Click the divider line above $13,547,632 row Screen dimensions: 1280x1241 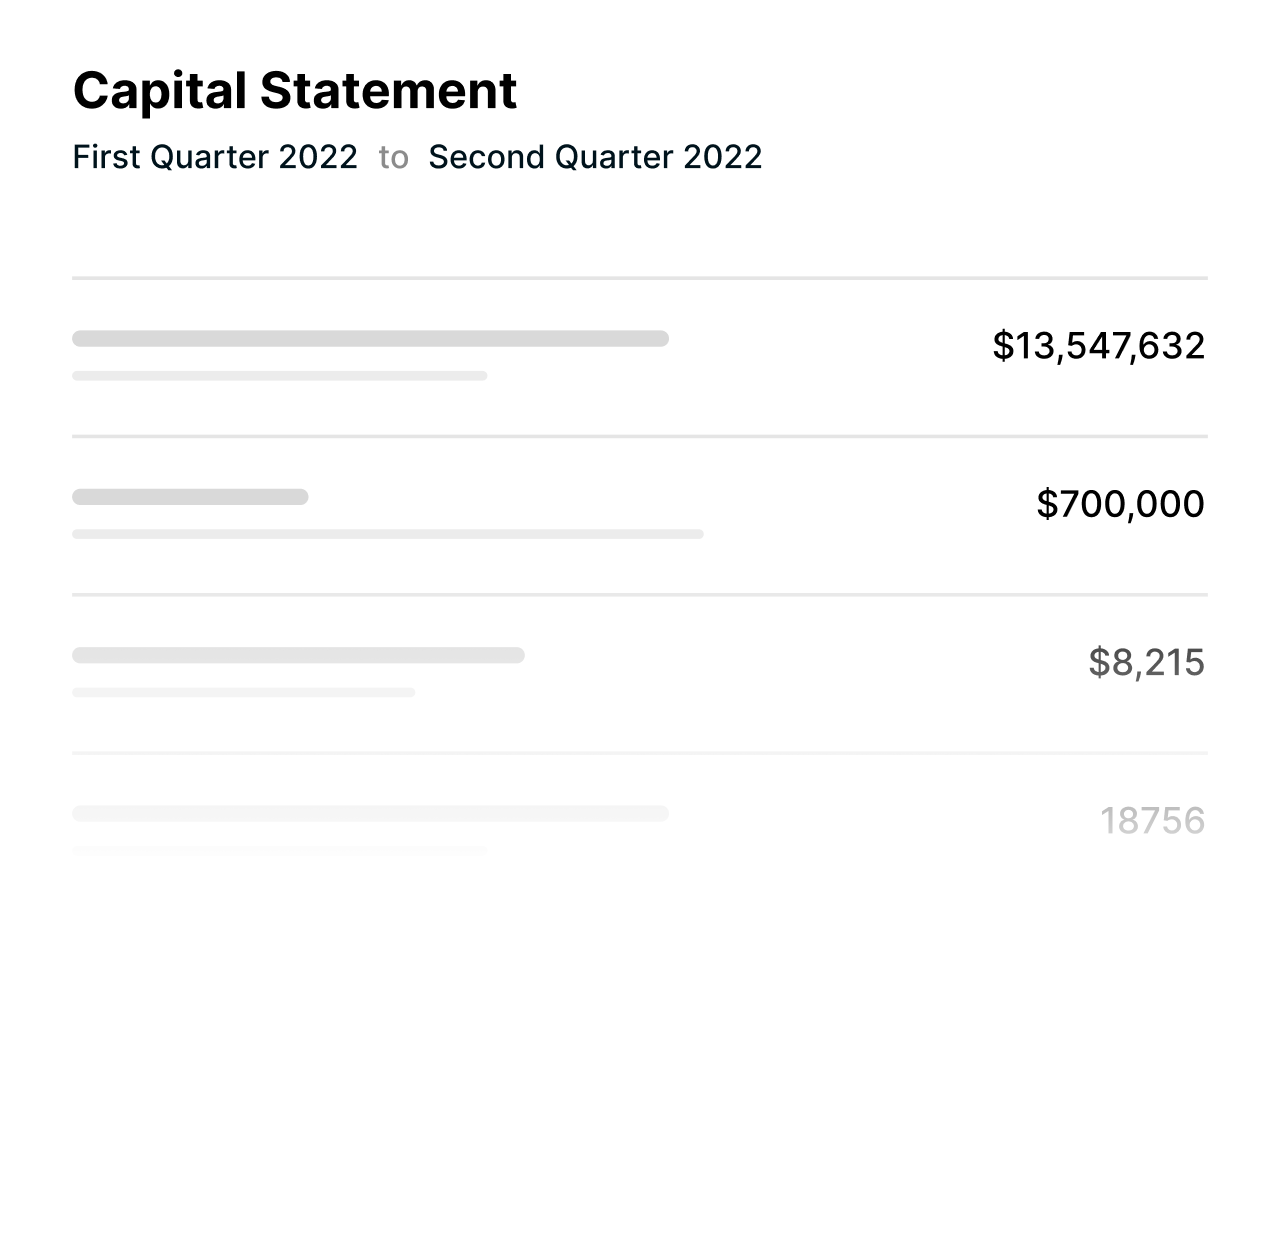[x=640, y=278]
